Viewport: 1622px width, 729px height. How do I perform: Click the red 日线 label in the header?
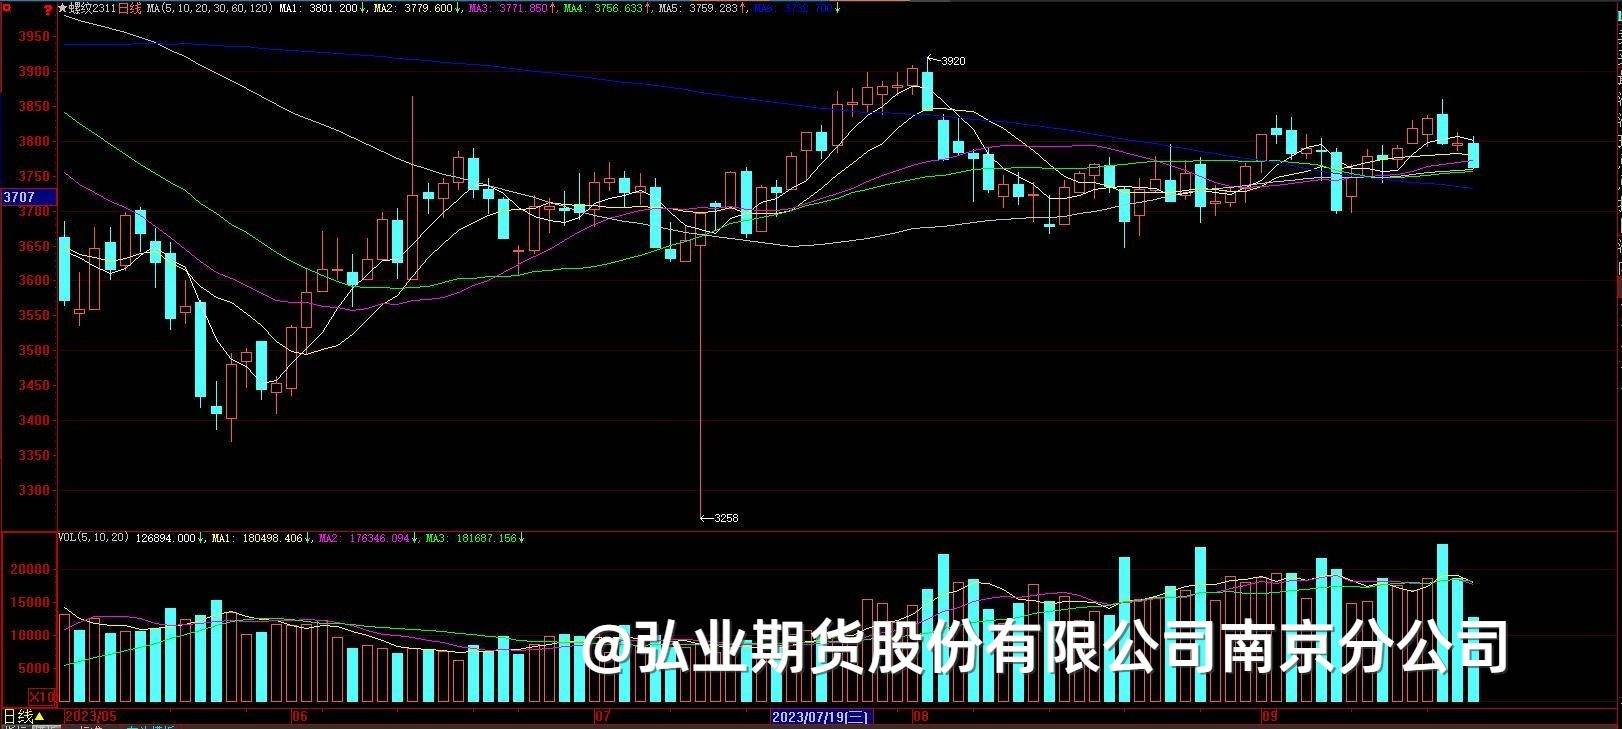click(130, 8)
